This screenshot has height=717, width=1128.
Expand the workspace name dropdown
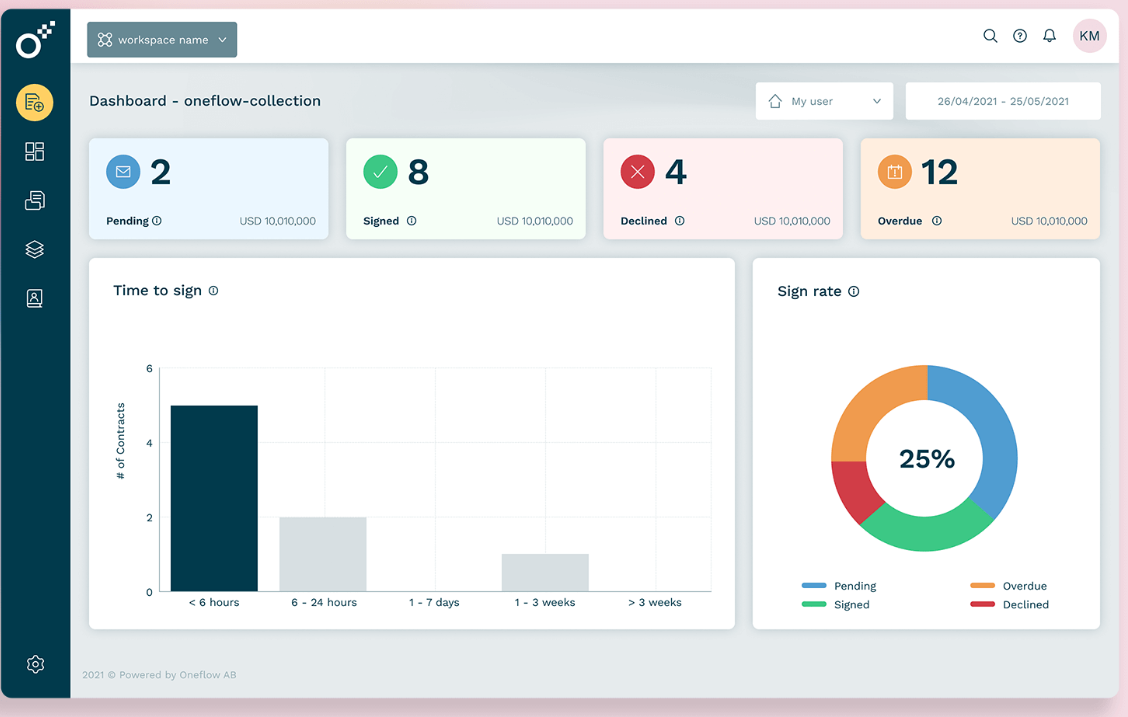tap(161, 39)
